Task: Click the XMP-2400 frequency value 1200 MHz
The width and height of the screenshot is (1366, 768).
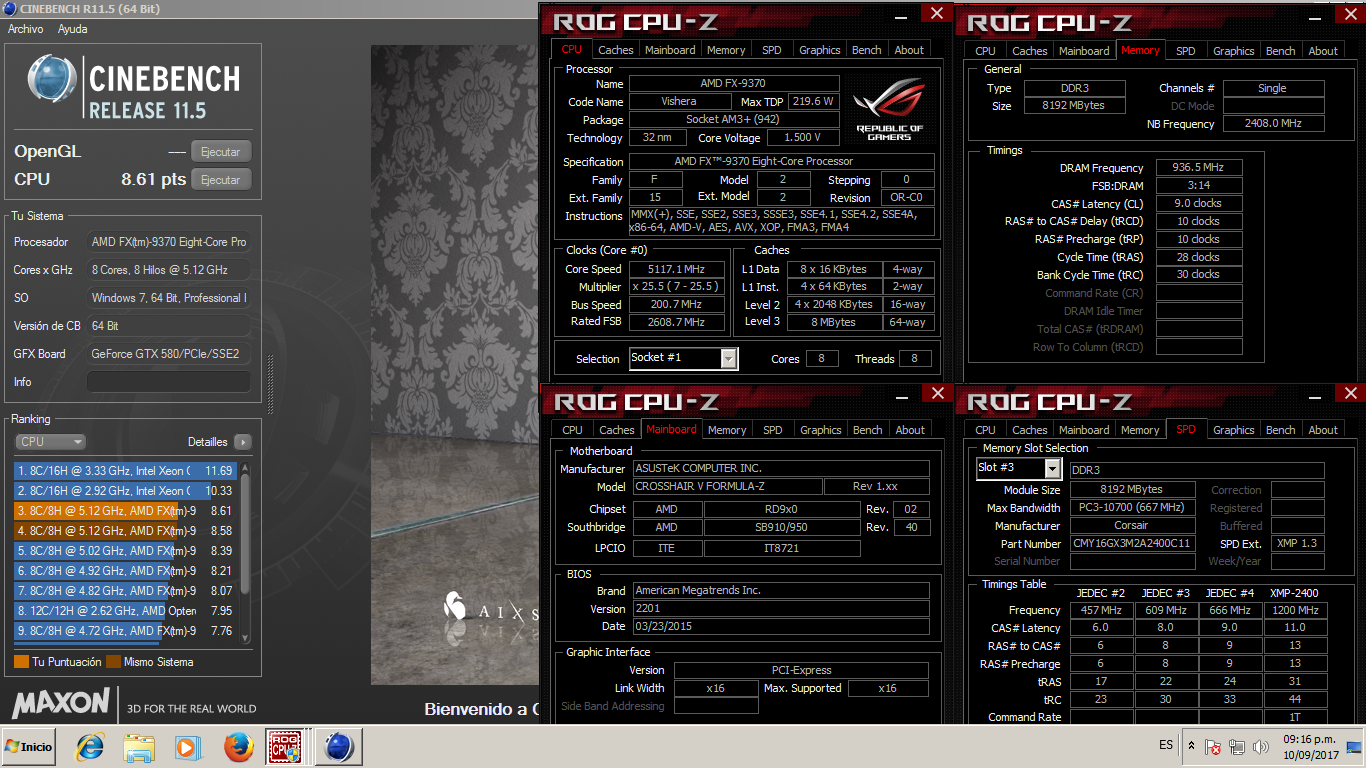Action: (1294, 610)
